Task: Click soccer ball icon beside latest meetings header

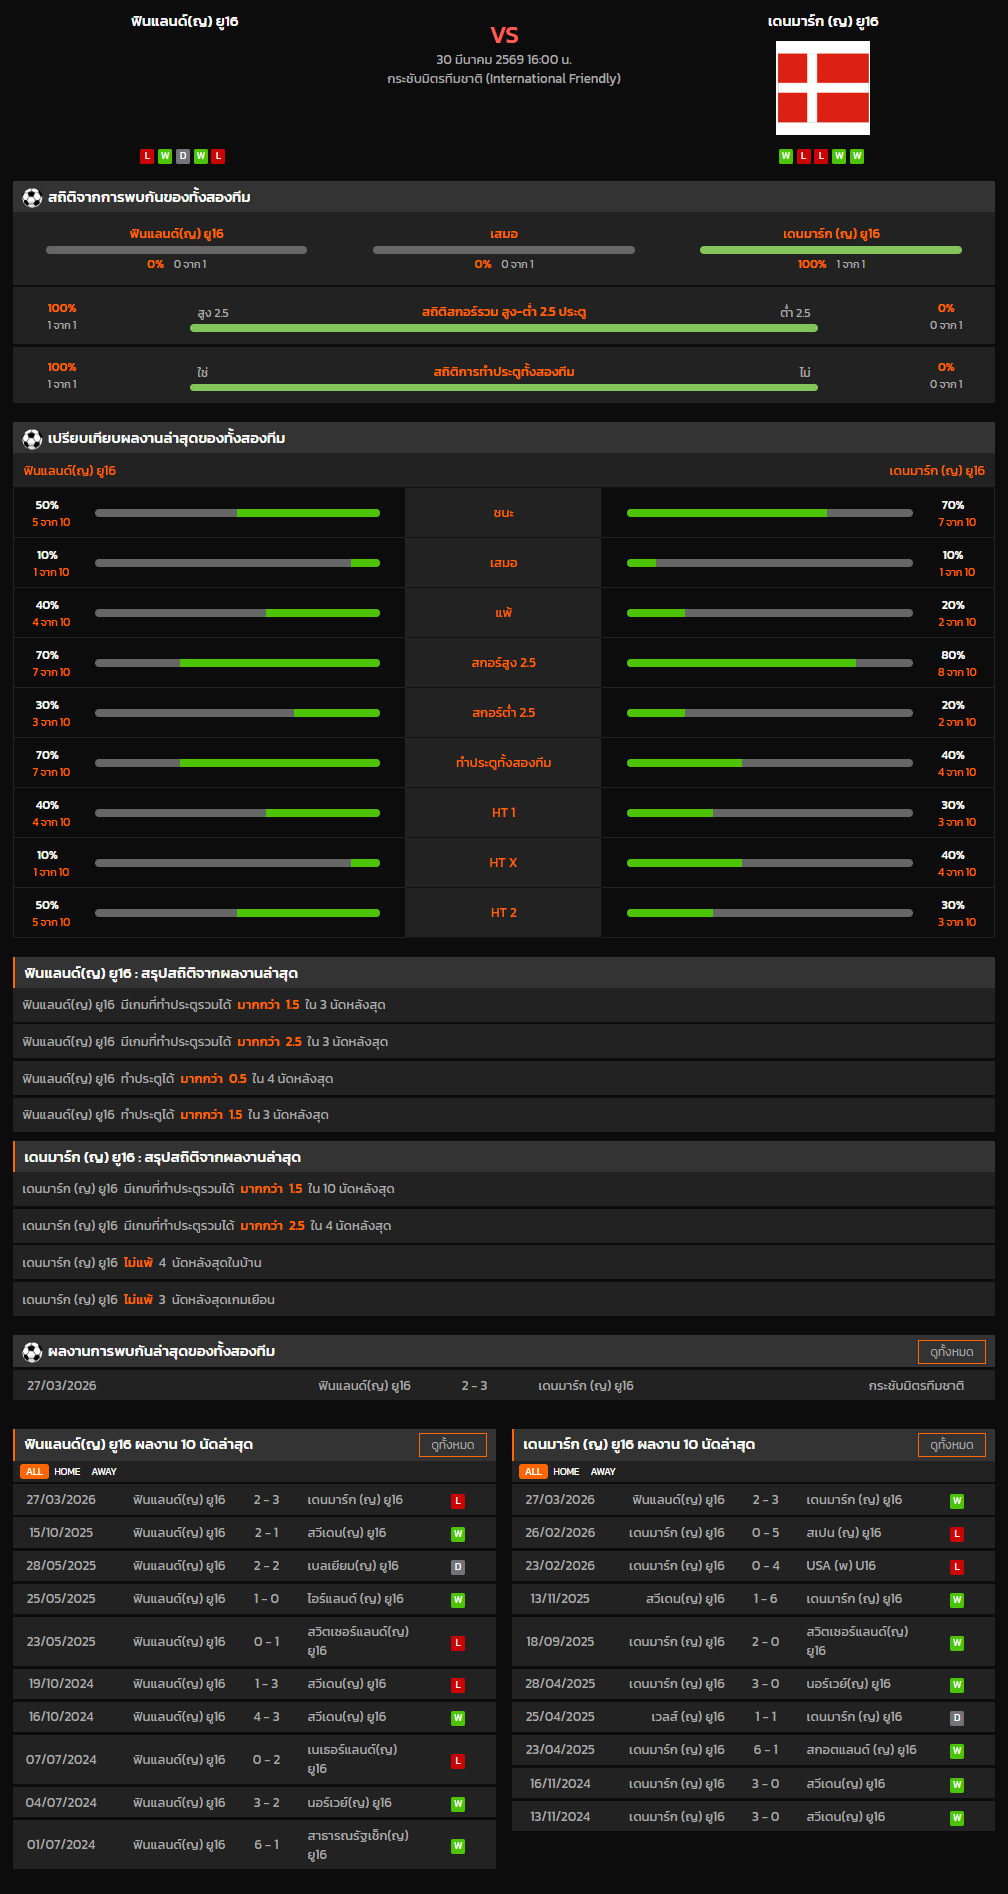Action: pyautogui.click(x=32, y=1352)
